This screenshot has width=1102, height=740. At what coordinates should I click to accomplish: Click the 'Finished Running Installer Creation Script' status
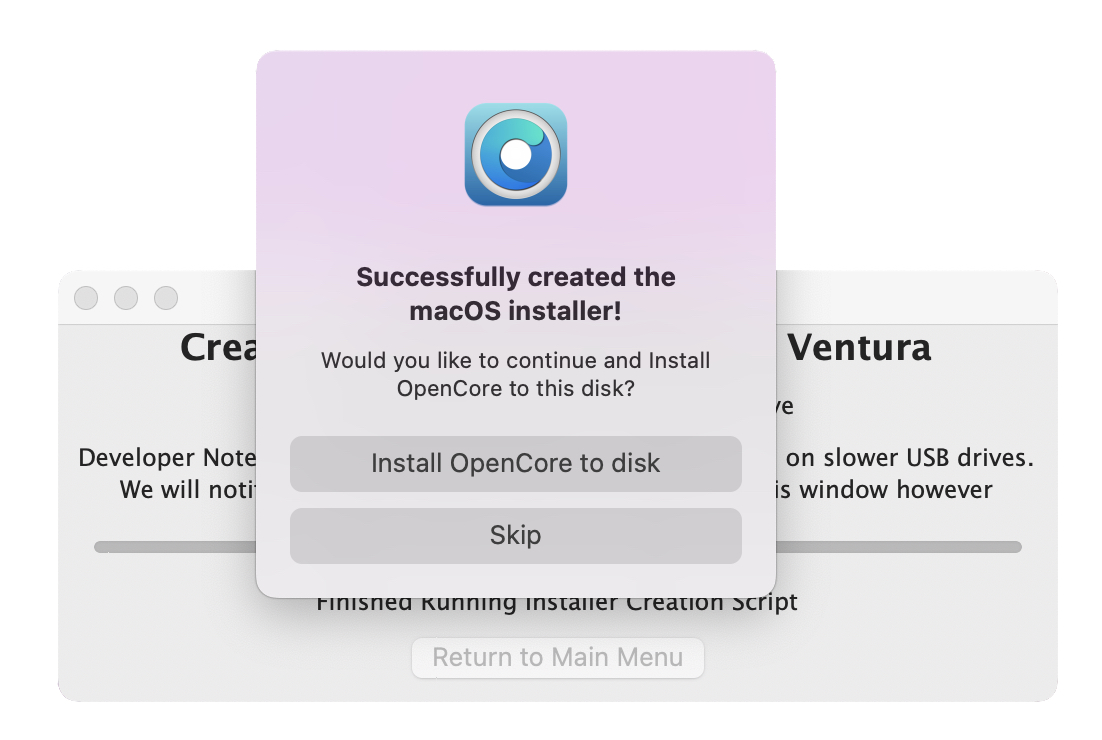557,604
